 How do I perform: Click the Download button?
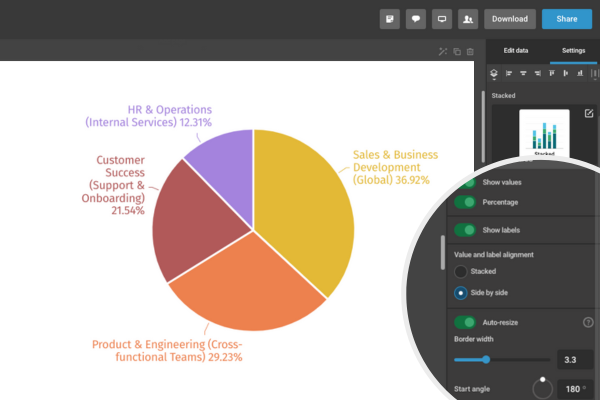click(510, 19)
